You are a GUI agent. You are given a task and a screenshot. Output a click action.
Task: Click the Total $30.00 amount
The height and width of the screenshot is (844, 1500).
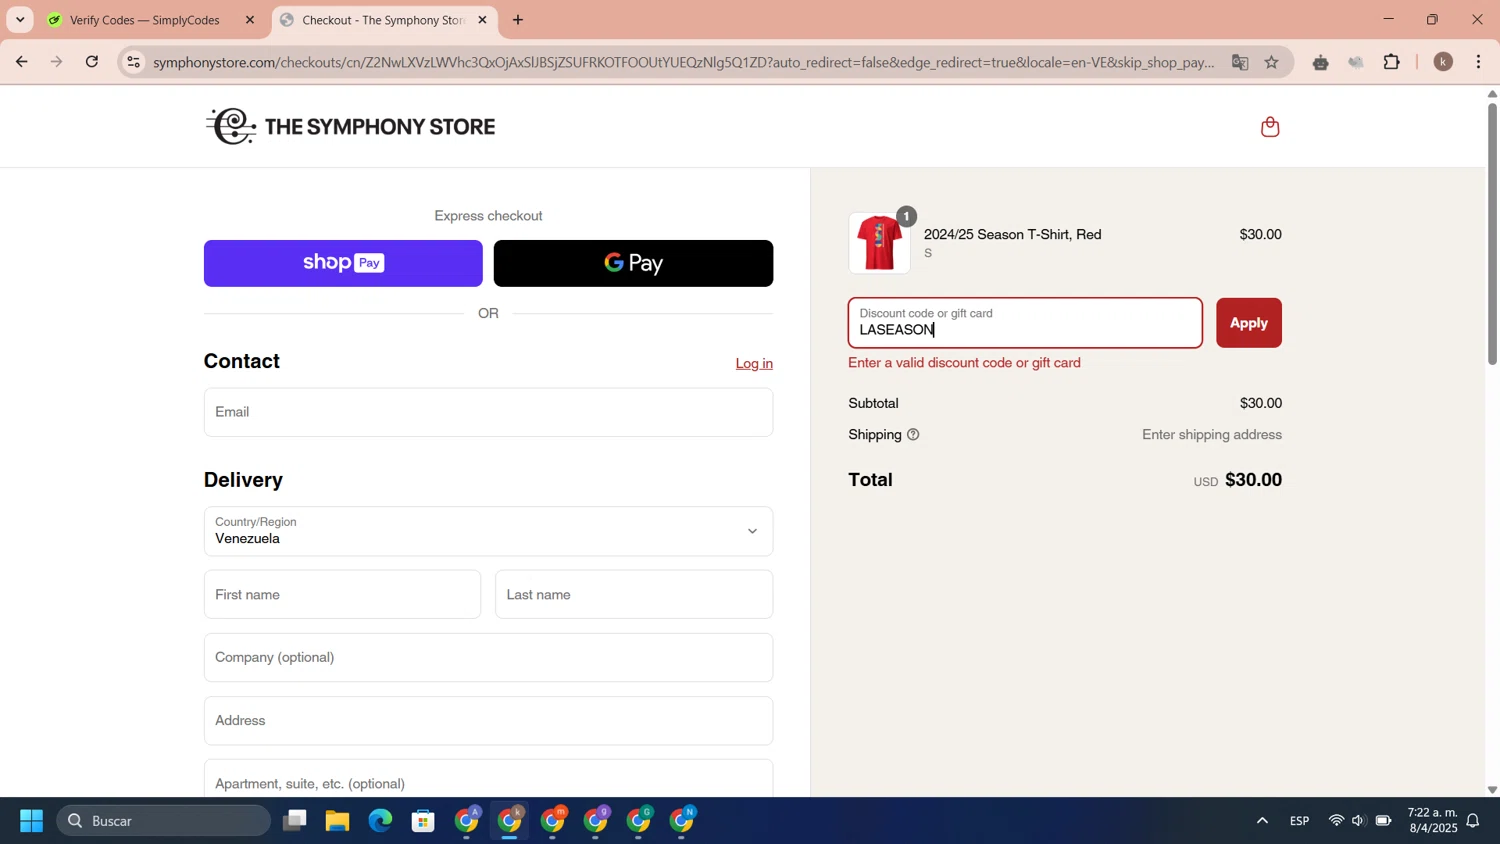click(x=1253, y=480)
